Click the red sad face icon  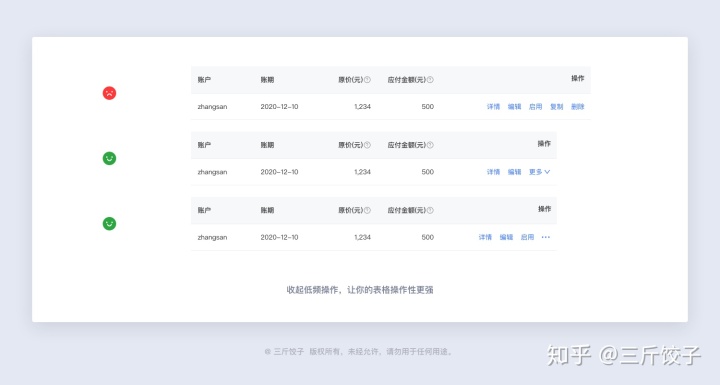click(109, 93)
